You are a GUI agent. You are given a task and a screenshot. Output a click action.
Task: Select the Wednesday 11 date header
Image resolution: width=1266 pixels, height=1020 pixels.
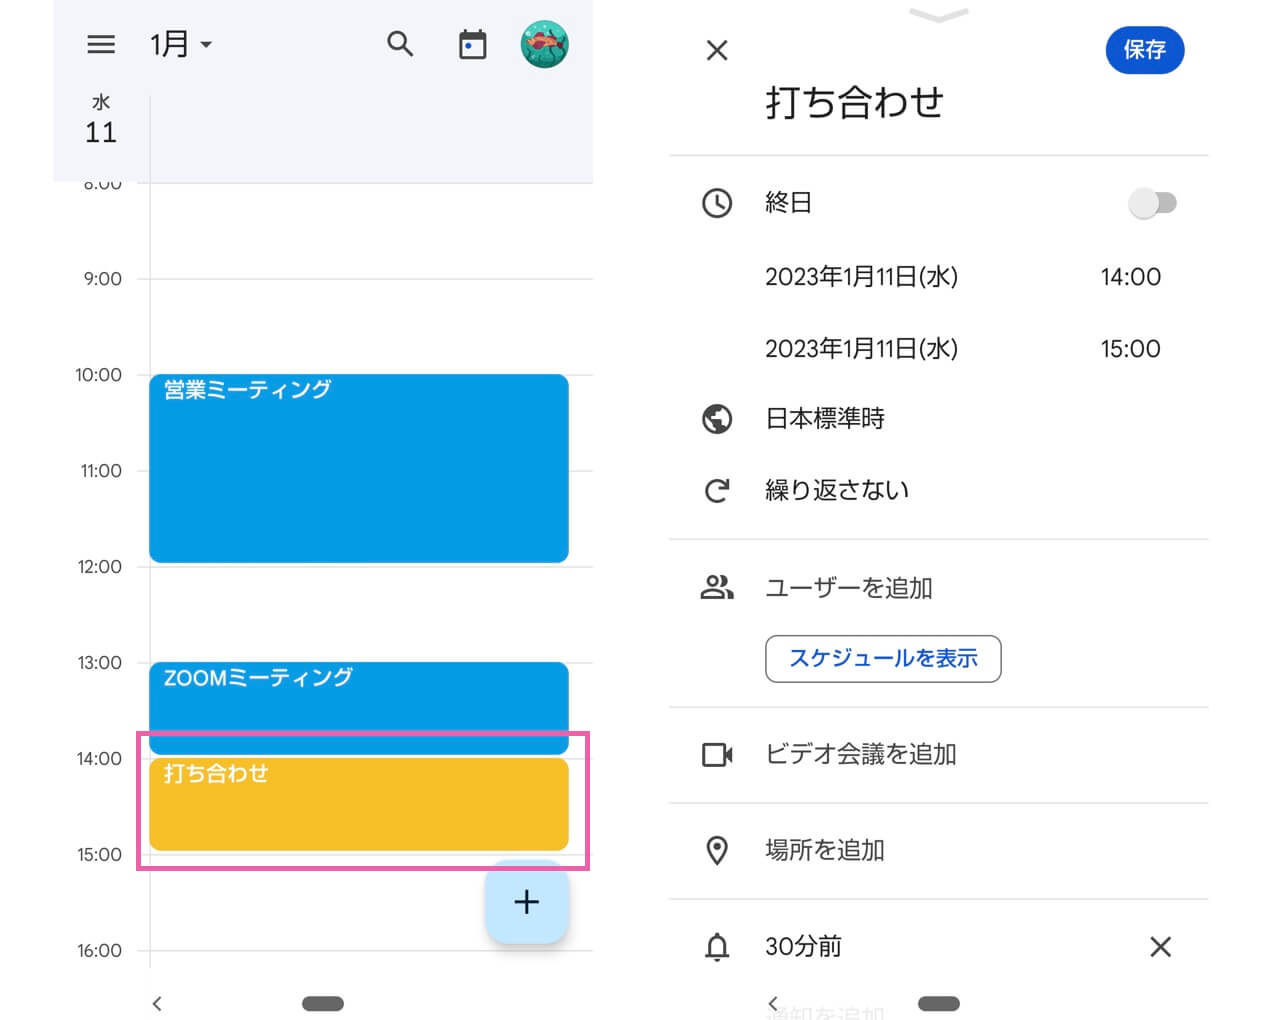tap(101, 120)
